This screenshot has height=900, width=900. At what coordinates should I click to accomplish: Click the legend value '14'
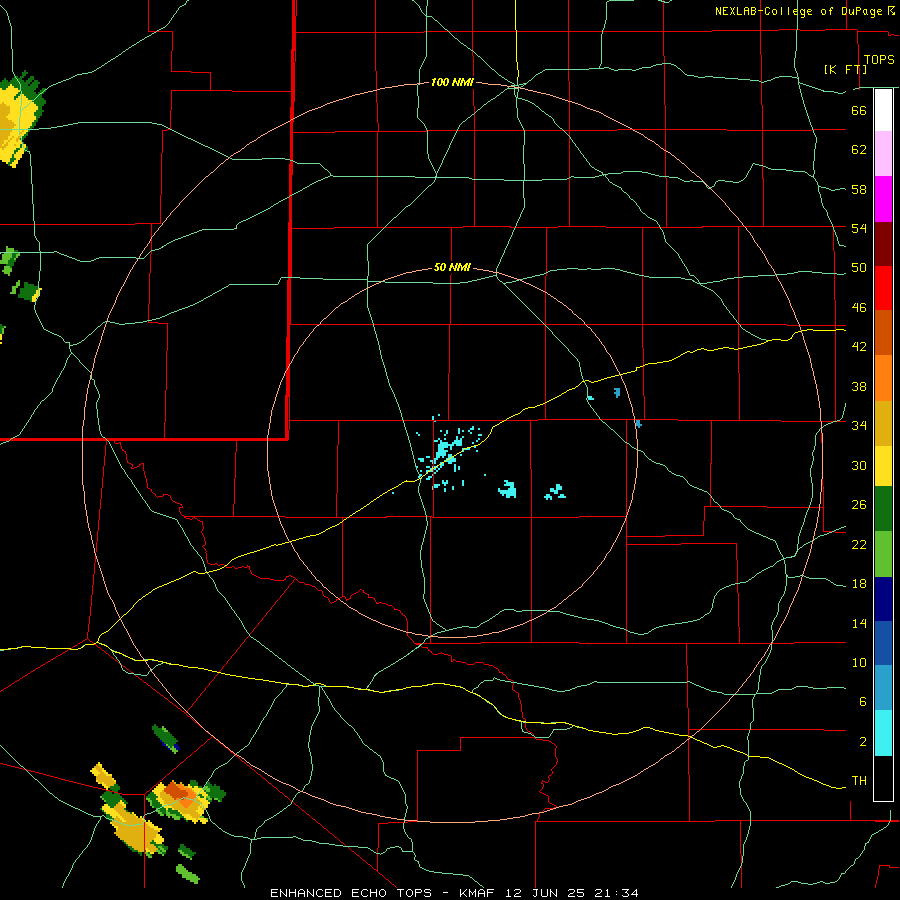(x=859, y=623)
